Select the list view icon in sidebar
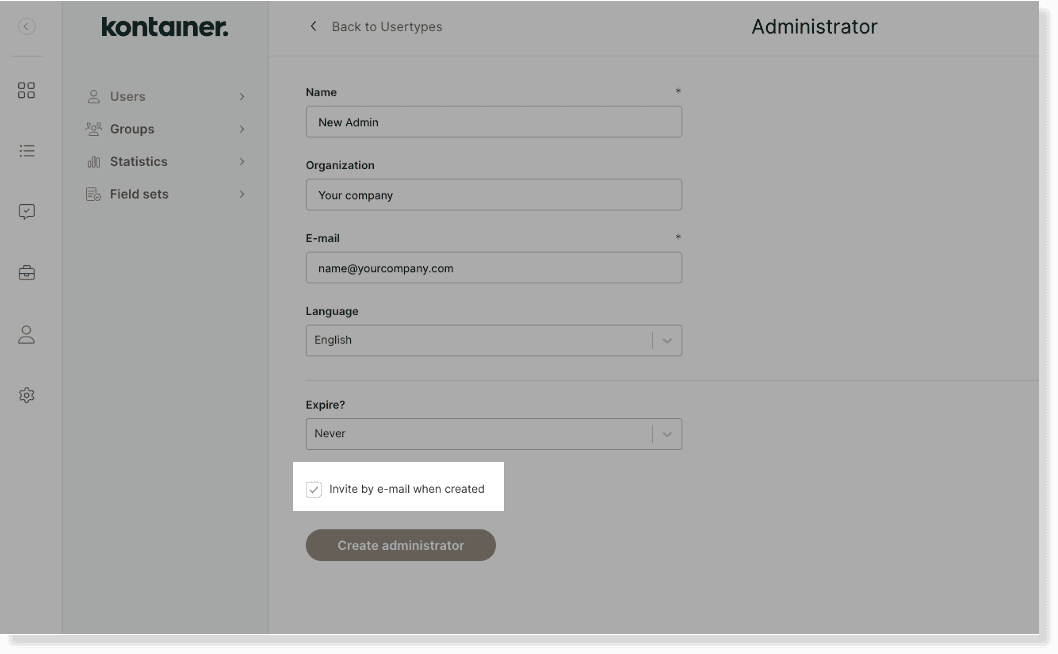This screenshot has height=654, width=1058. [x=27, y=151]
